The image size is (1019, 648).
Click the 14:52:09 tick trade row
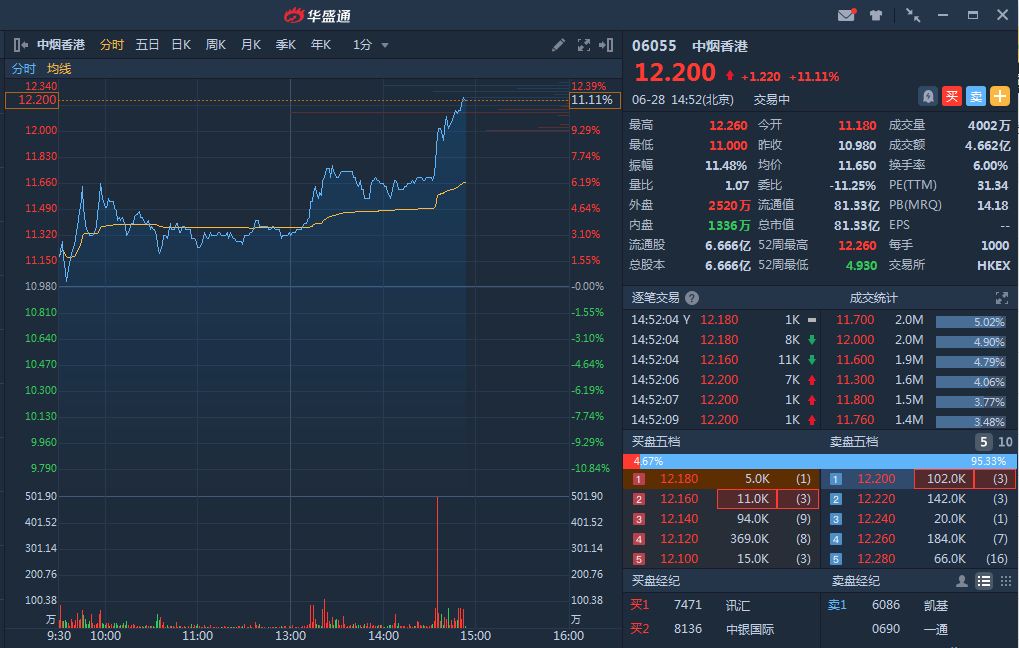pos(723,420)
